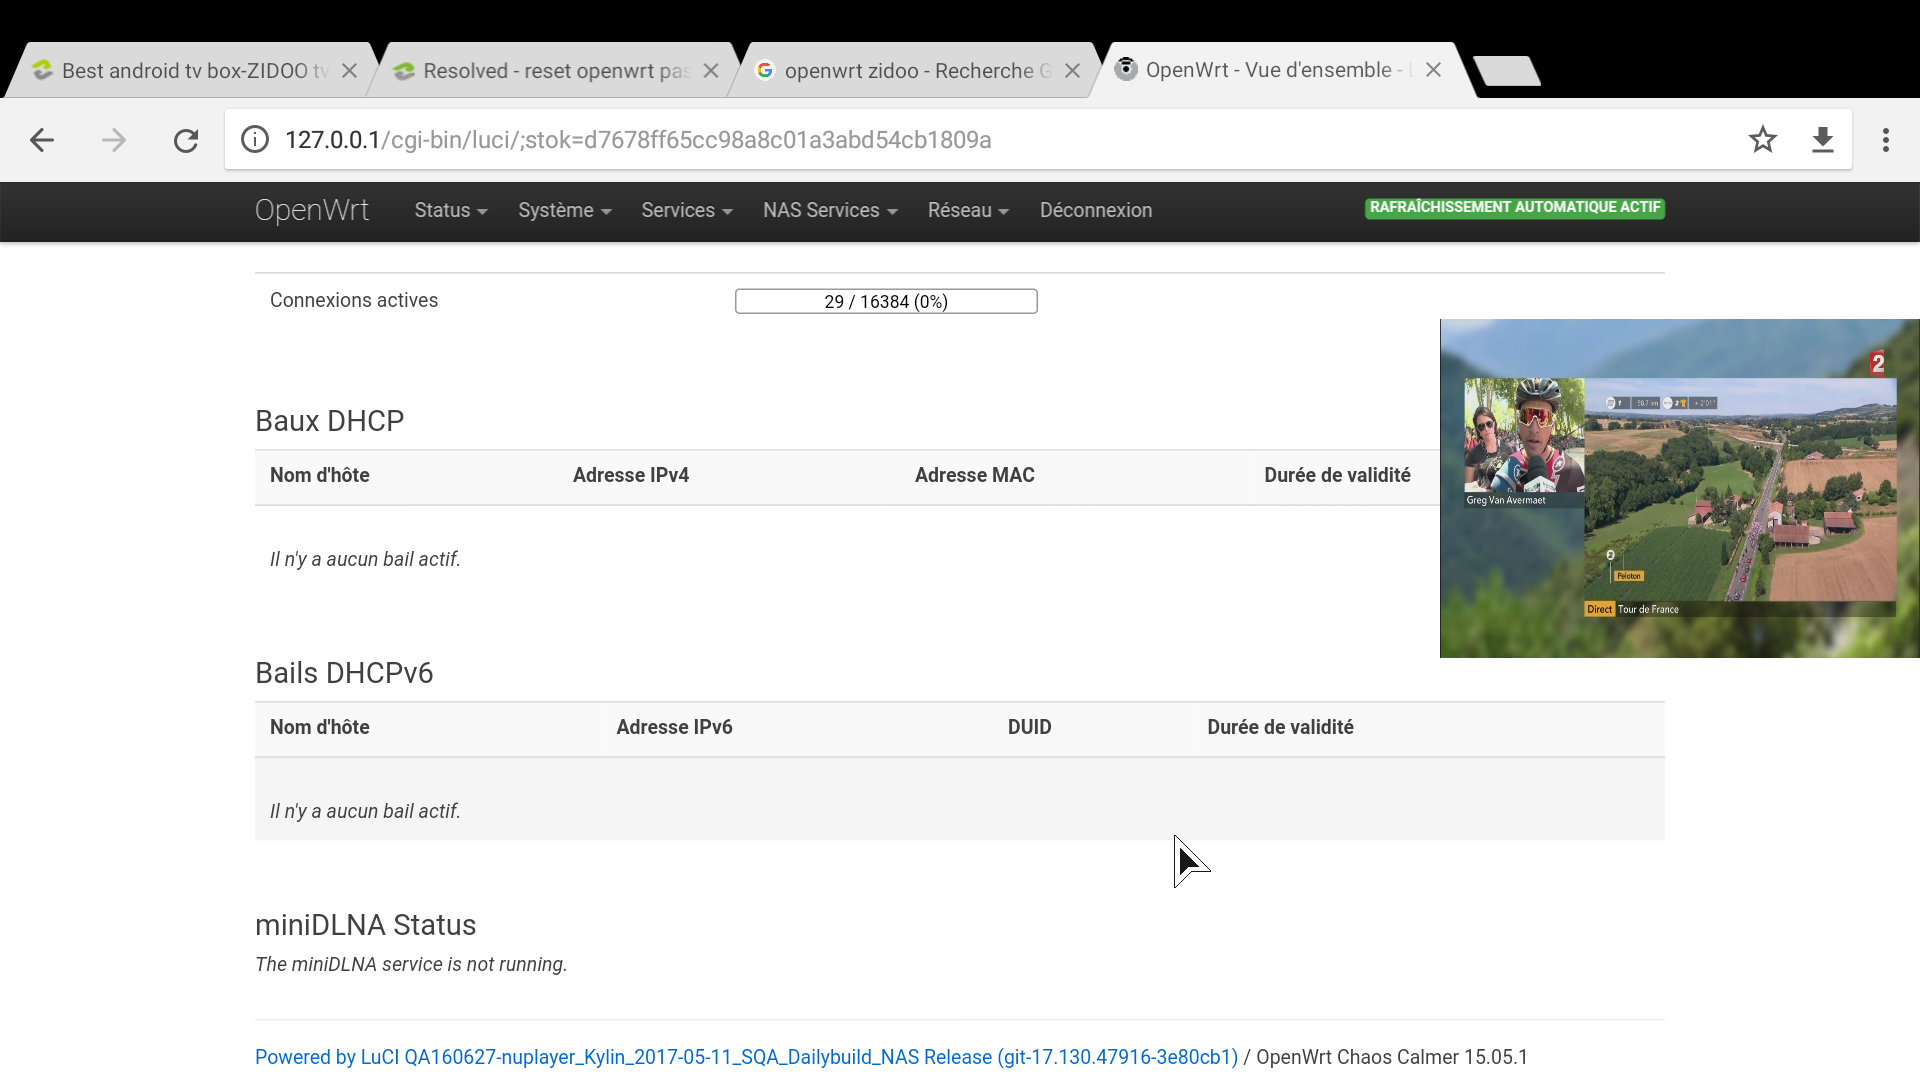Close the Best android tv box-ZIDOO tab
Screen dimensions: 1920x1080
(349, 71)
